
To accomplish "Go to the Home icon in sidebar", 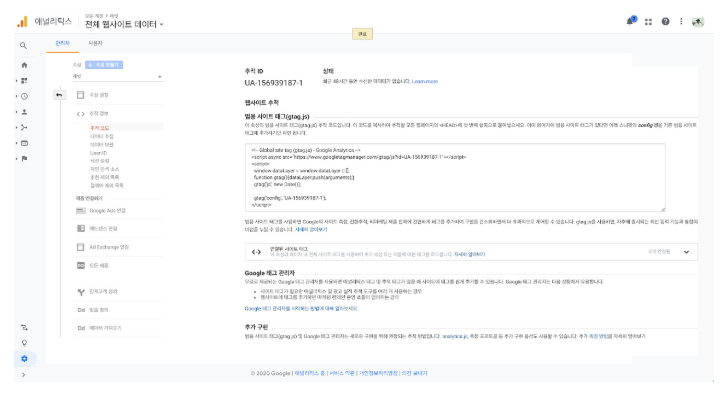I will coord(24,65).
